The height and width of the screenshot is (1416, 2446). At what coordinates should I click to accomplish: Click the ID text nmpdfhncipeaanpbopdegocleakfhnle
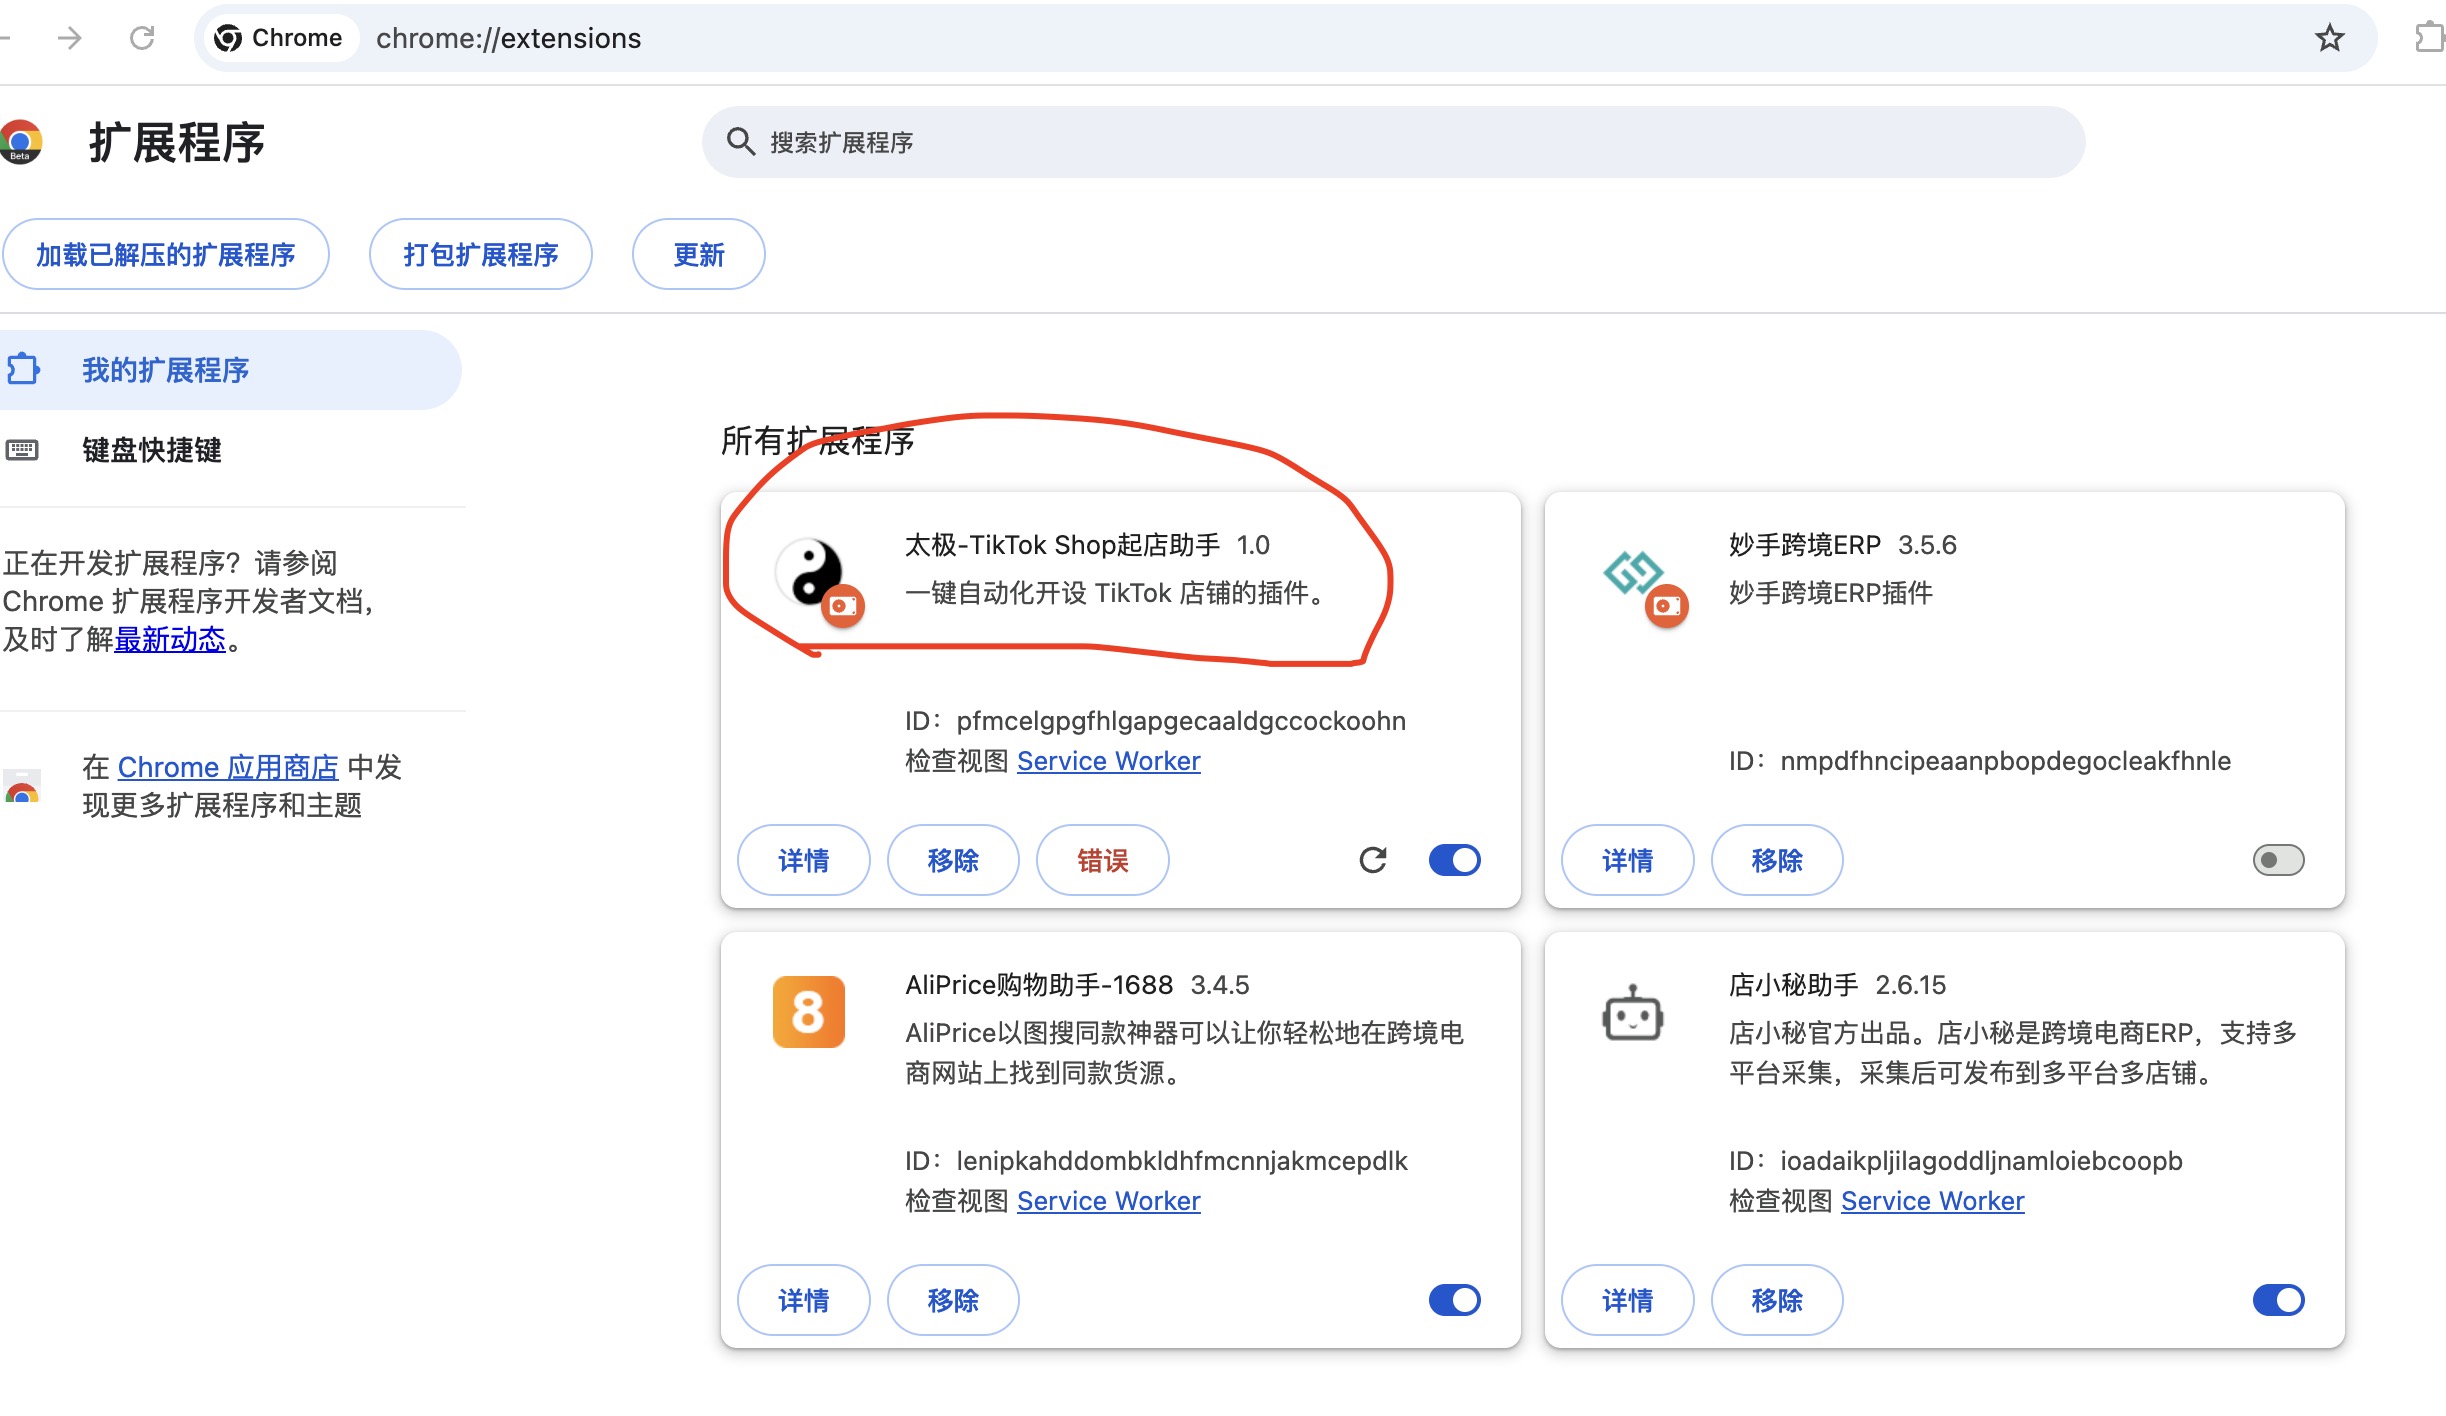click(2005, 761)
